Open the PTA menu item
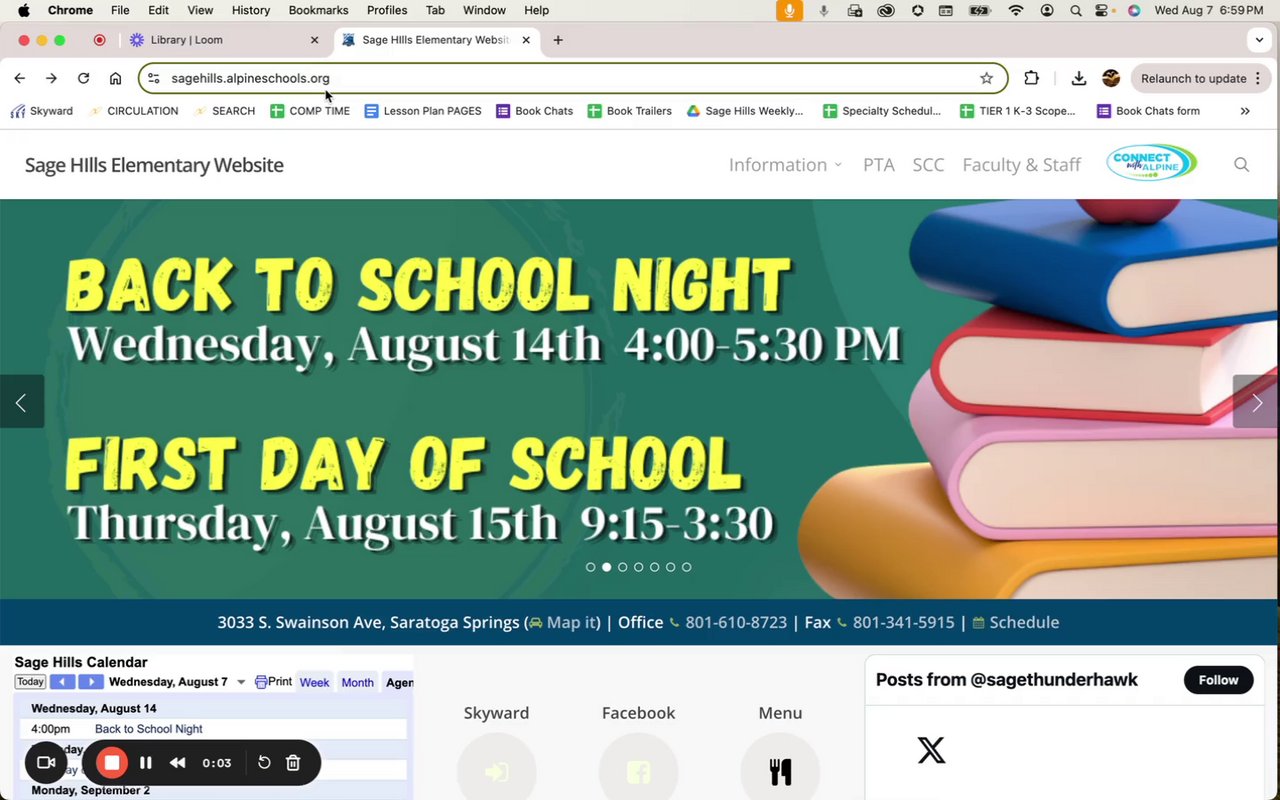The image size is (1280, 800). [879, 165]
